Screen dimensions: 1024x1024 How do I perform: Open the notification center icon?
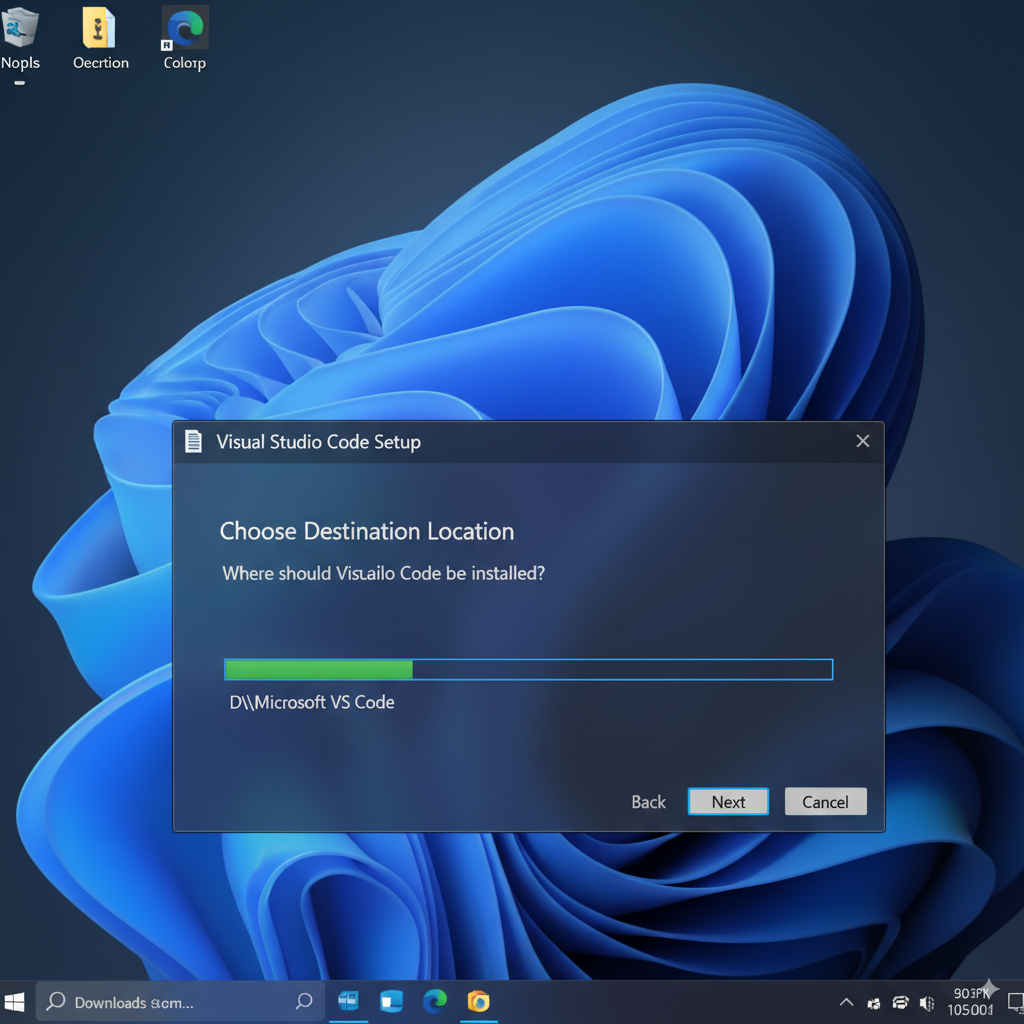1016,1002
